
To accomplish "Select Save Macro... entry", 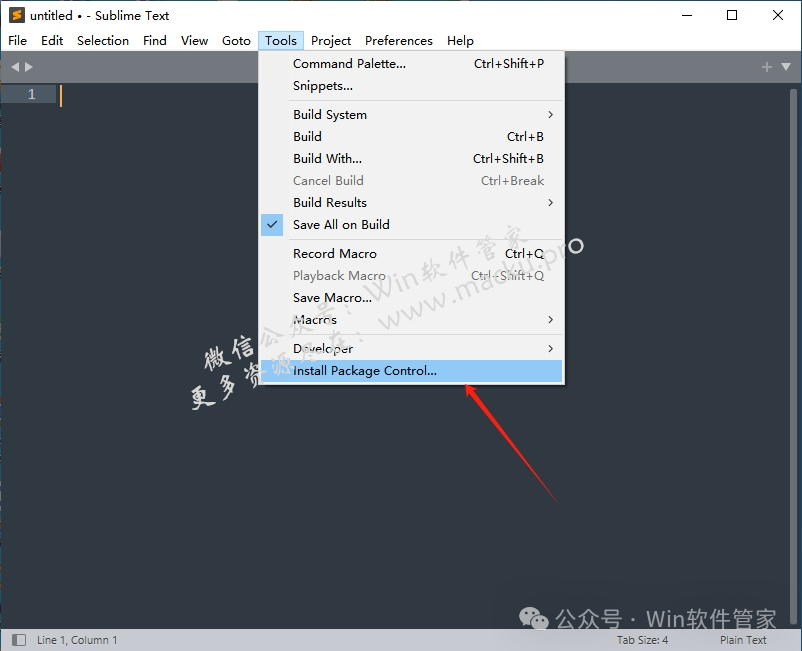I will coord(412,298).
